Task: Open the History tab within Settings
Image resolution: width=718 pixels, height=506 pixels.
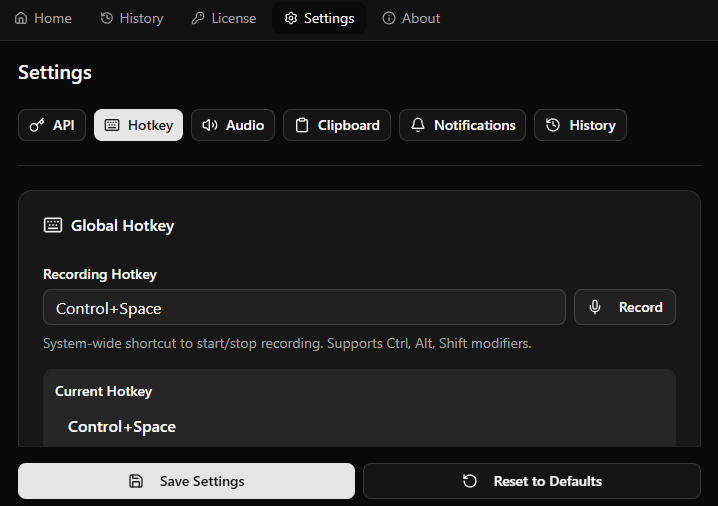Action: [x=580, y=125]
